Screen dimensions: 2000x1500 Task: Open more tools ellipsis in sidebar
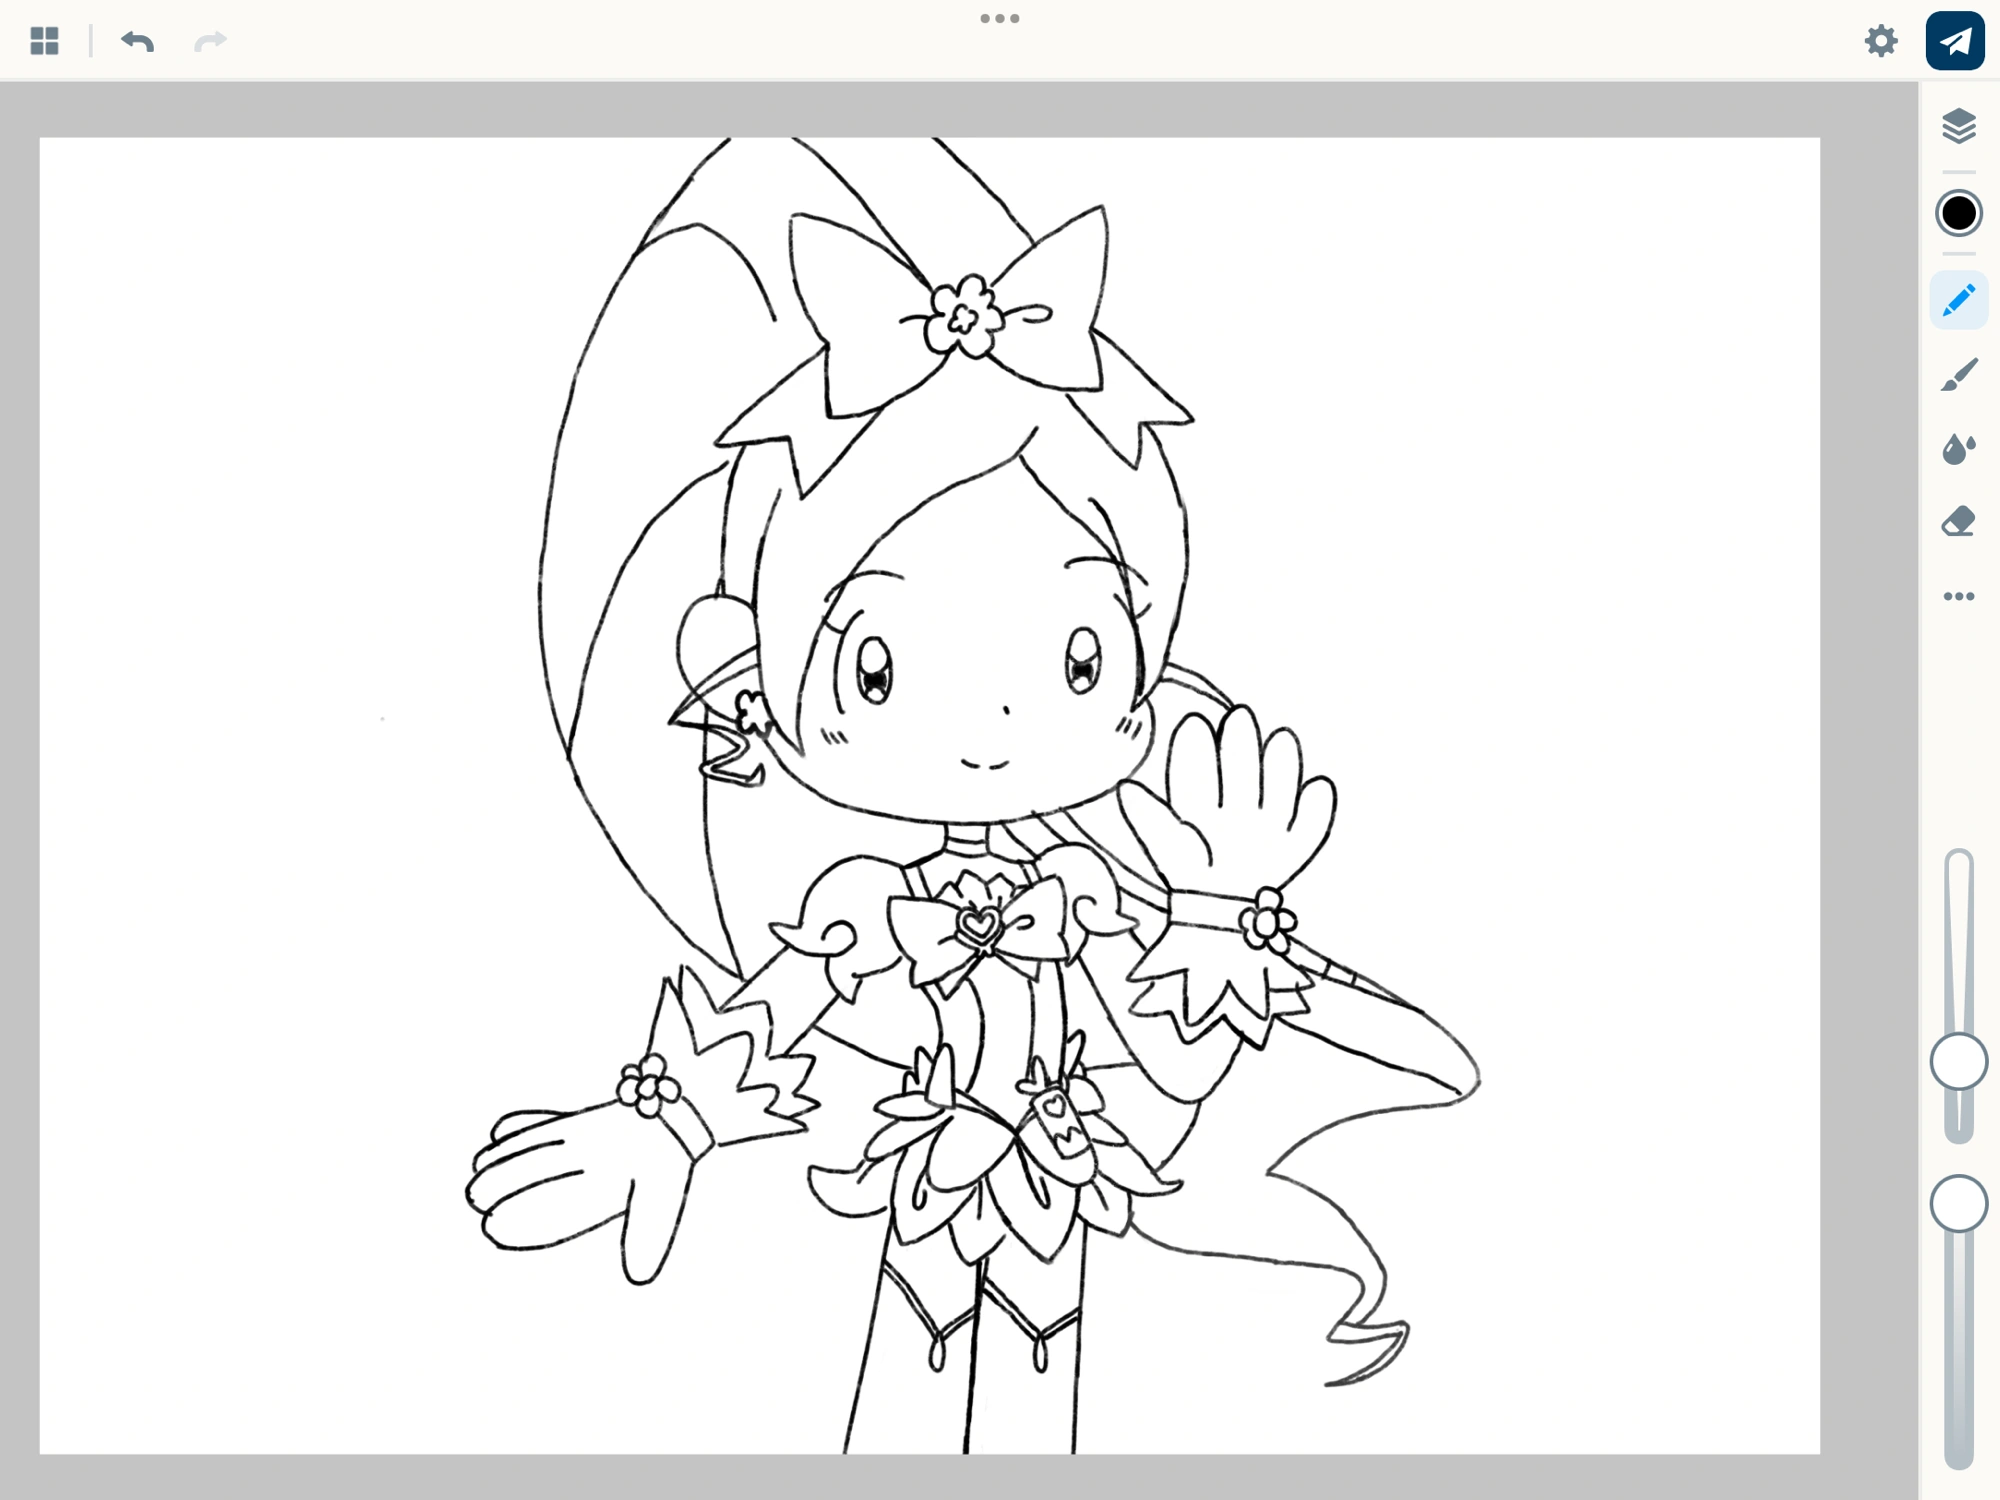pyautogui.click(x=1958, y=596)
